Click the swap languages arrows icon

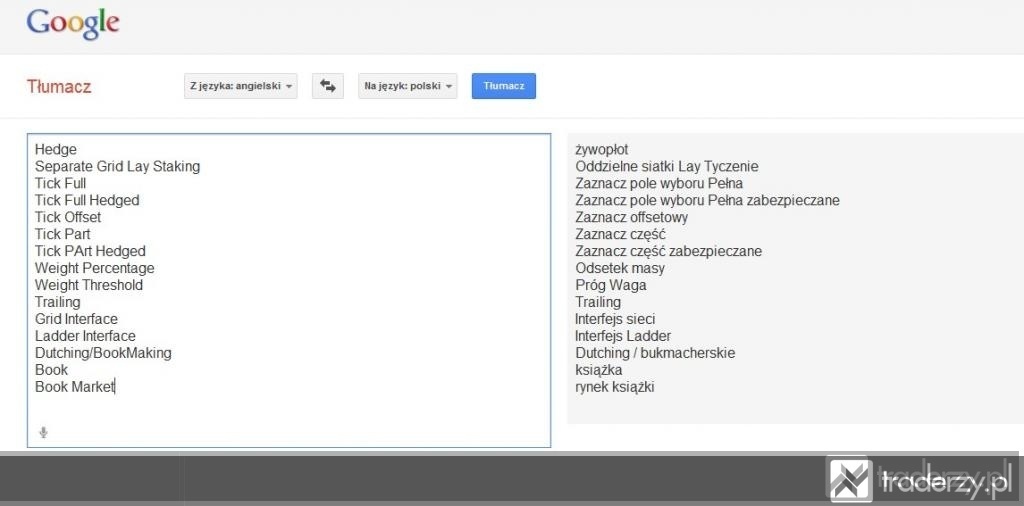tap(328, 86)
